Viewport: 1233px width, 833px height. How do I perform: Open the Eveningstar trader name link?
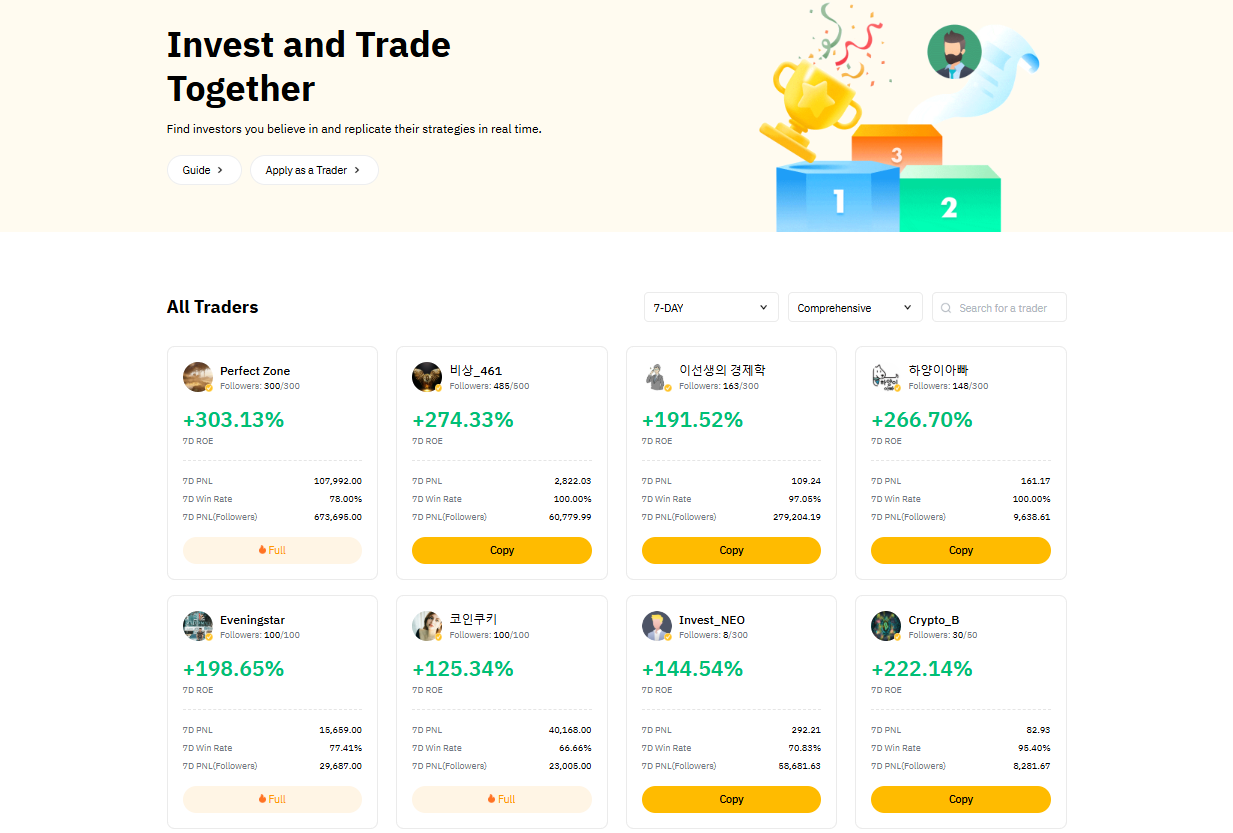pyautogui.click(x=252, y=620)
